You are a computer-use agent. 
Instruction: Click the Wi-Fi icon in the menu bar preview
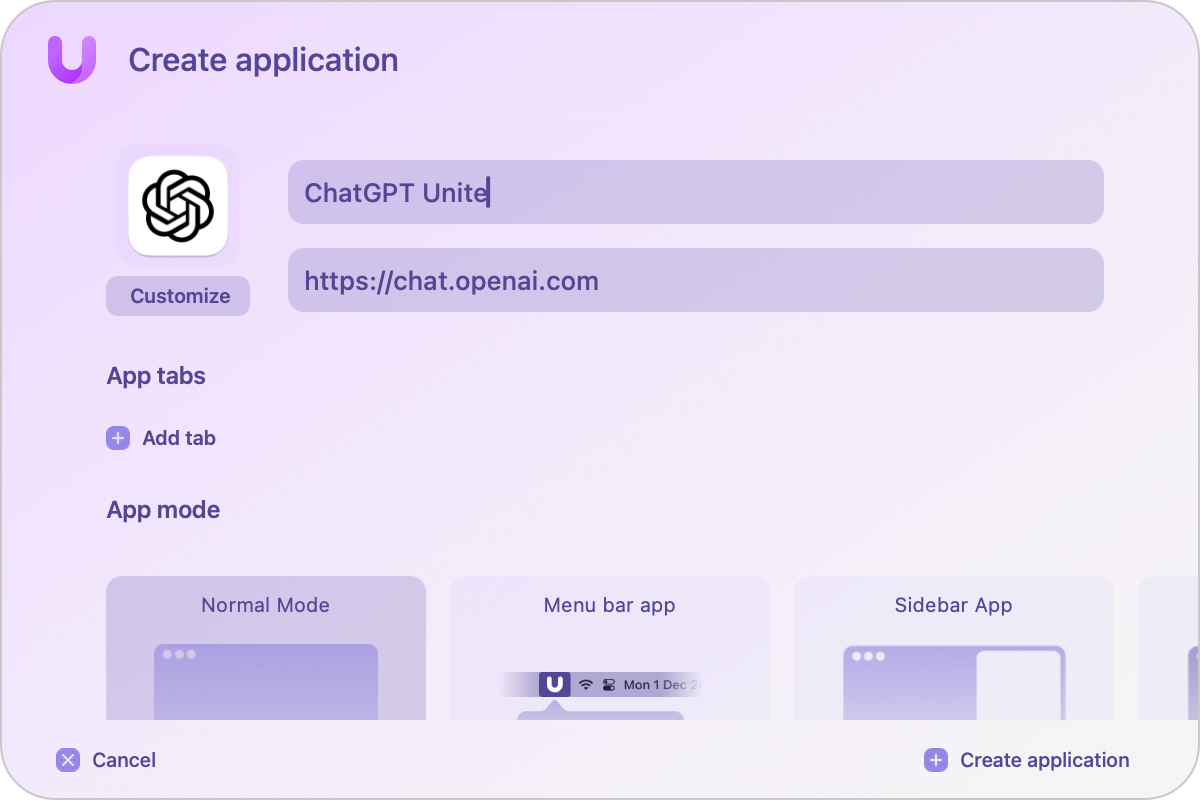[x=583, y=685]
